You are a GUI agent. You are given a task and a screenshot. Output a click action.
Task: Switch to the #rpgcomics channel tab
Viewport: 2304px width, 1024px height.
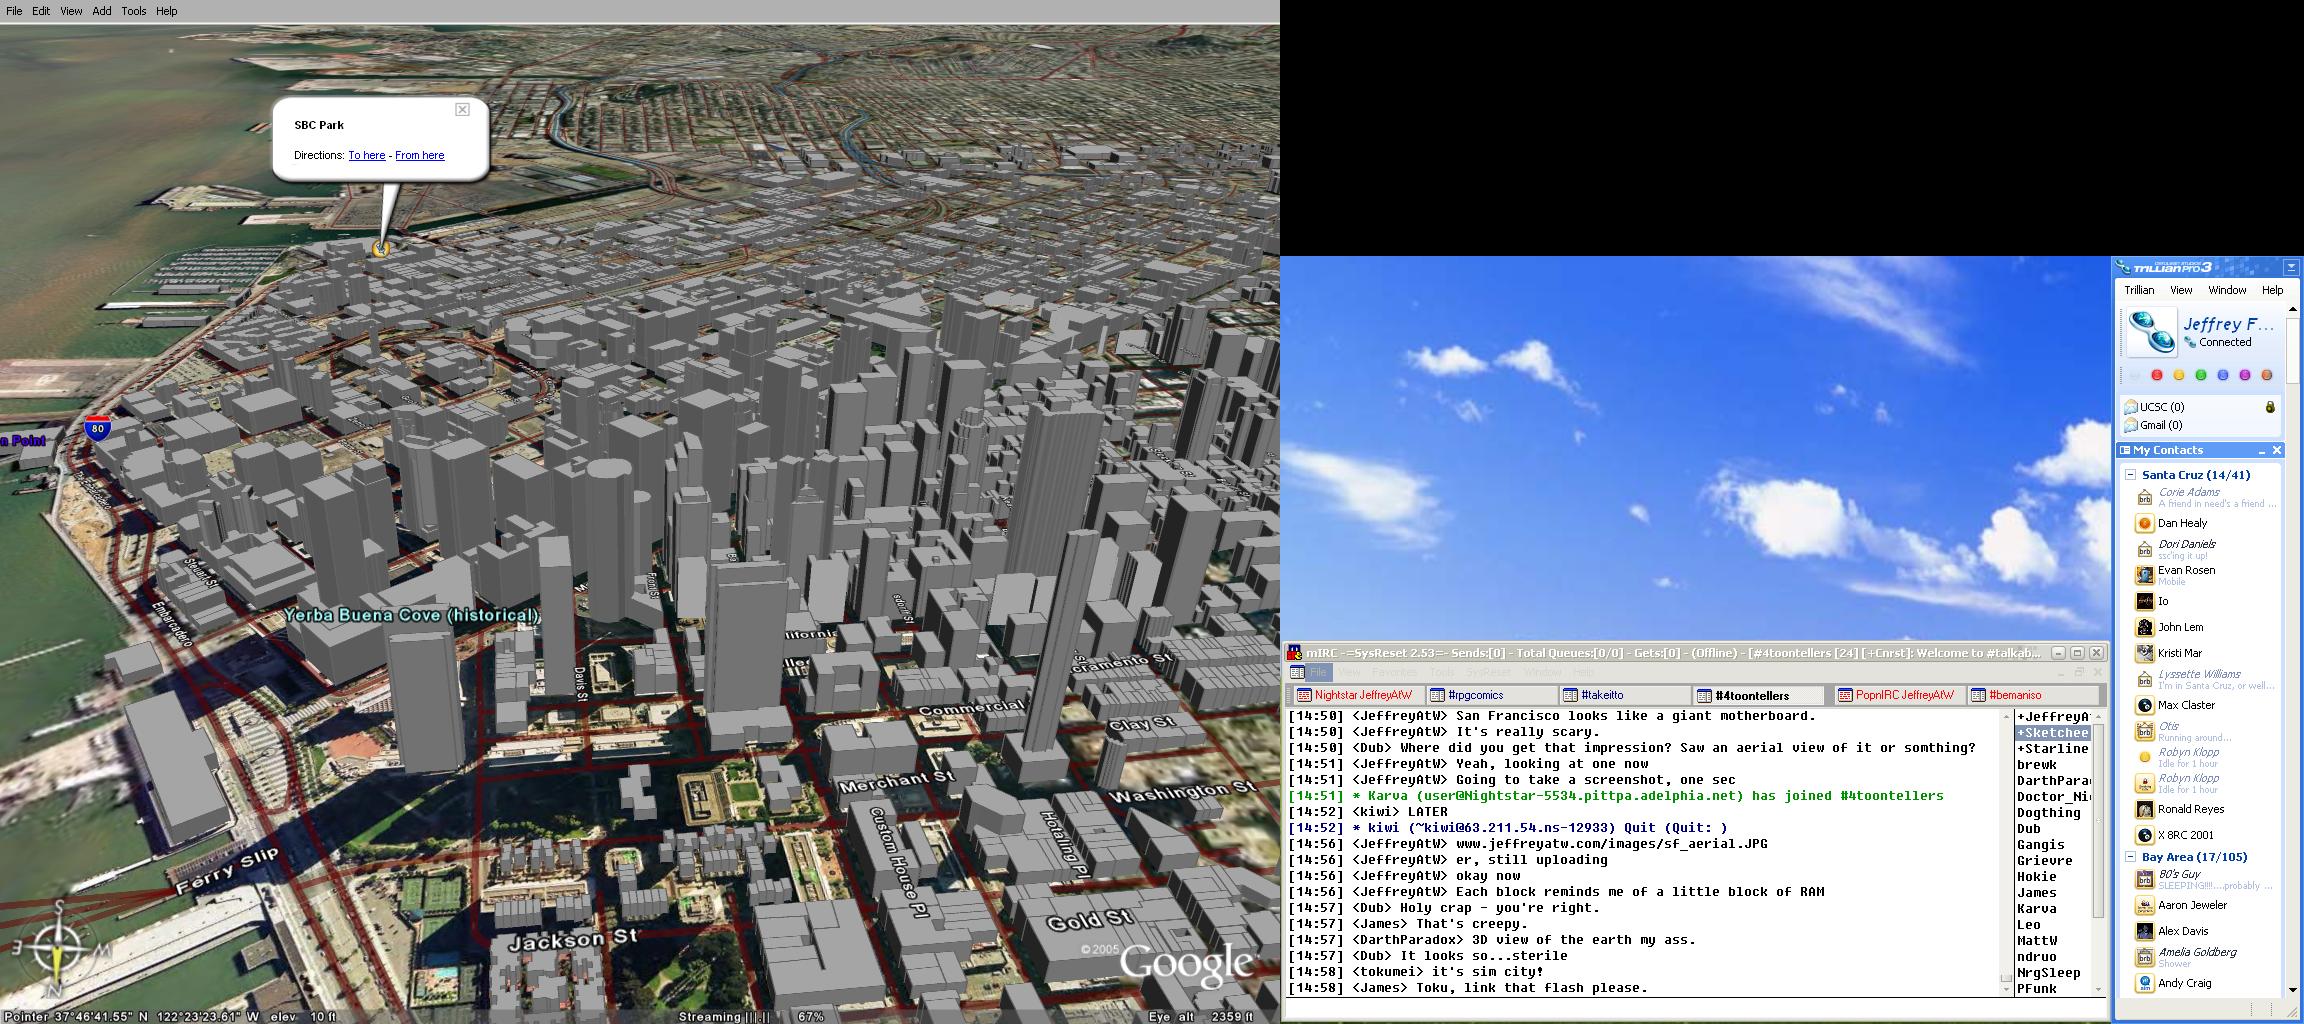[1491, 695]
